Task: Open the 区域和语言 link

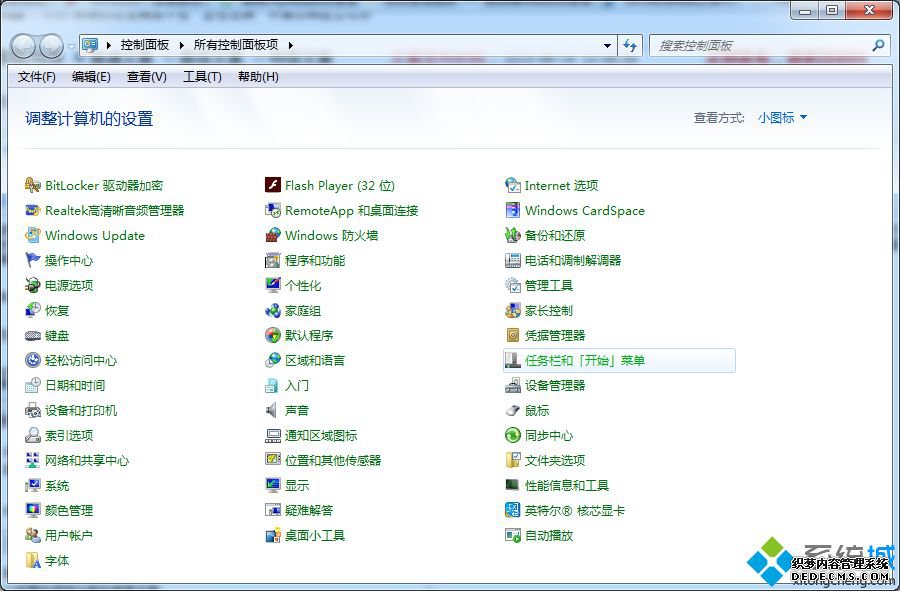Action: [315, 360]
